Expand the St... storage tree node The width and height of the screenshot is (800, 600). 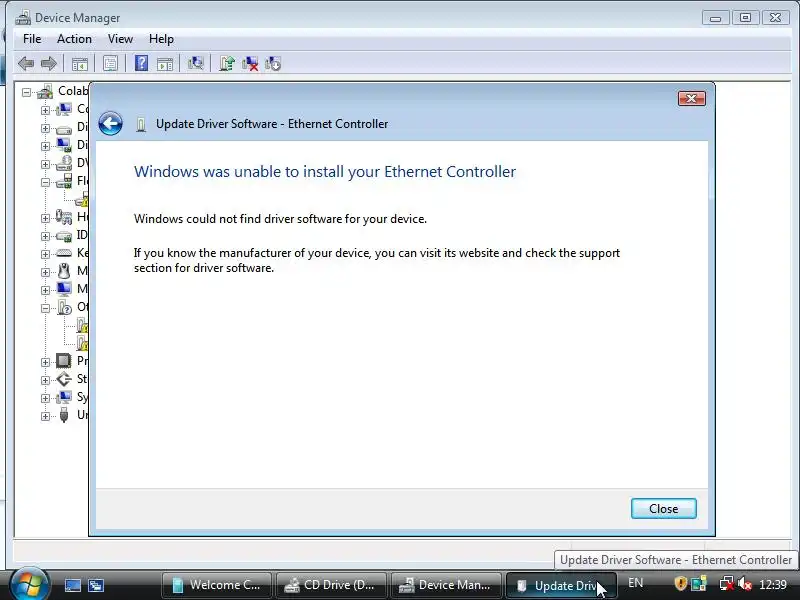click(x=45, y=380)
